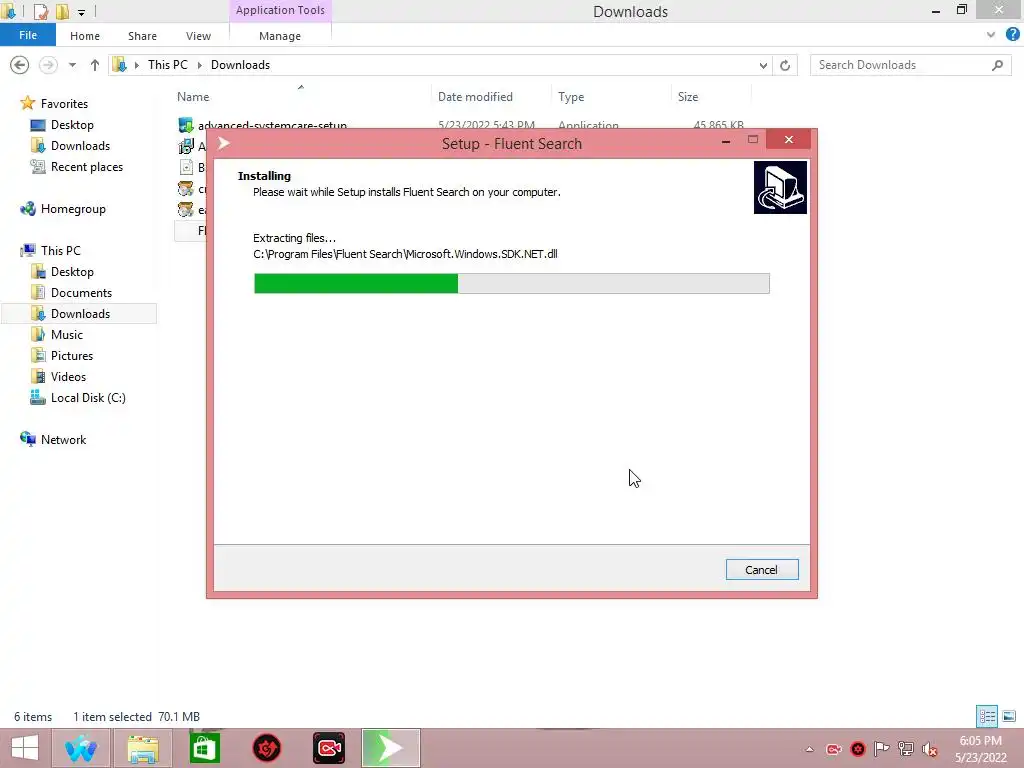This screenshot has height=768, width=1024.
Task: Open the recent locations dropdown arrow
Action: click(72, 65)
